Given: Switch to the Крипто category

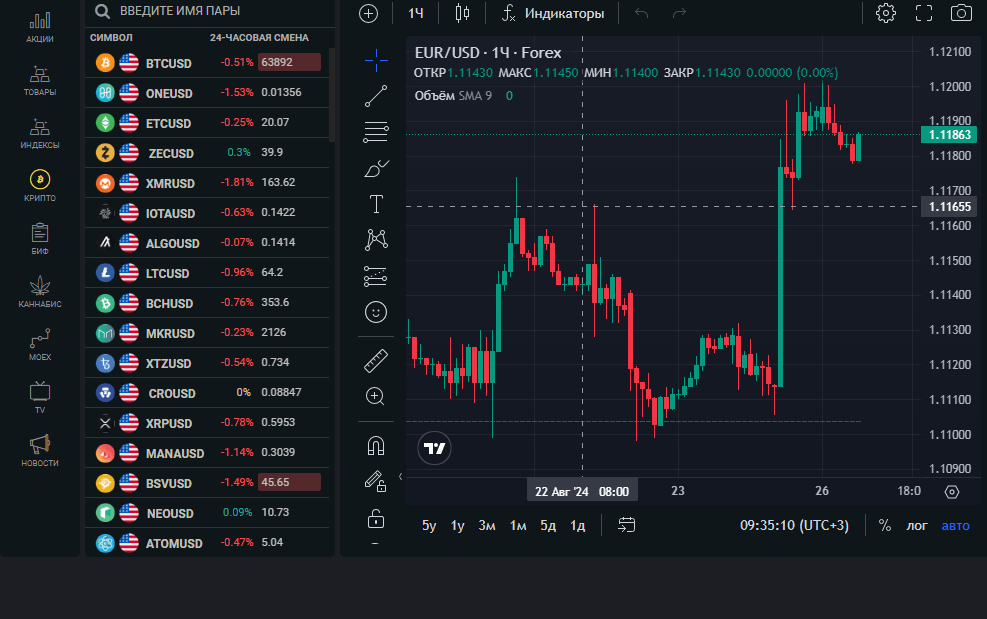Looking at the screenshot, I should (x=40, y=186).
